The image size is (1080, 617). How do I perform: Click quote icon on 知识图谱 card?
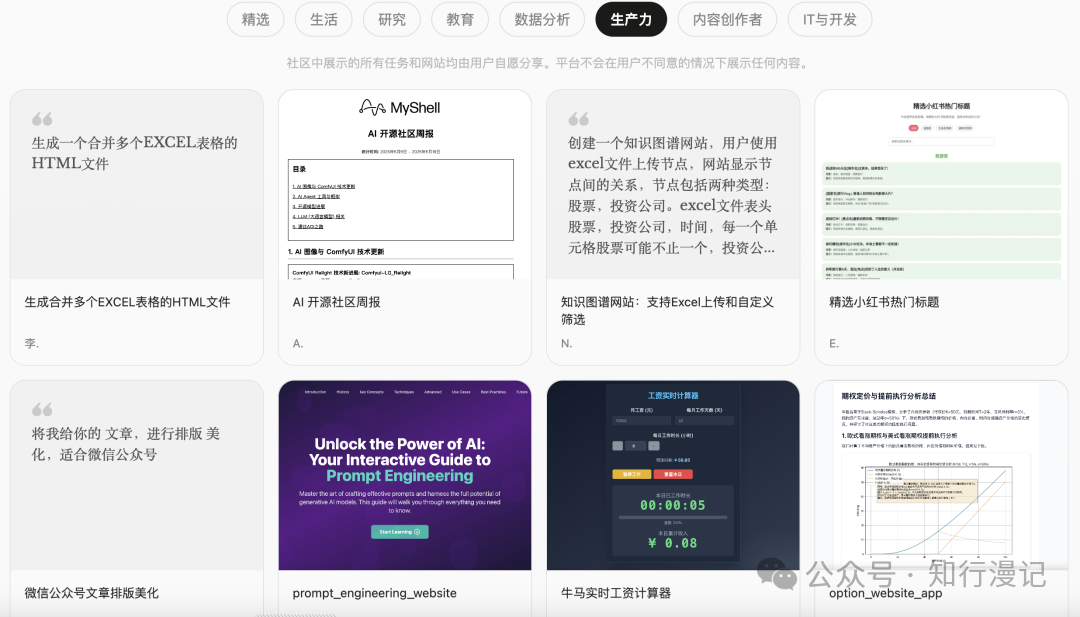[579, 119]
